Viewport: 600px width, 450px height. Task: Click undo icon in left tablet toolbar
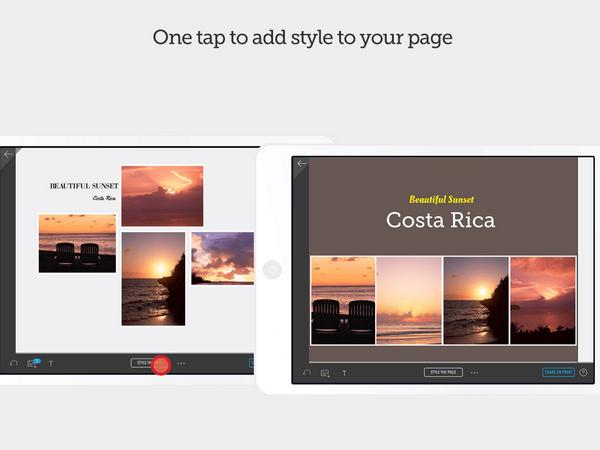coord(14,363)
